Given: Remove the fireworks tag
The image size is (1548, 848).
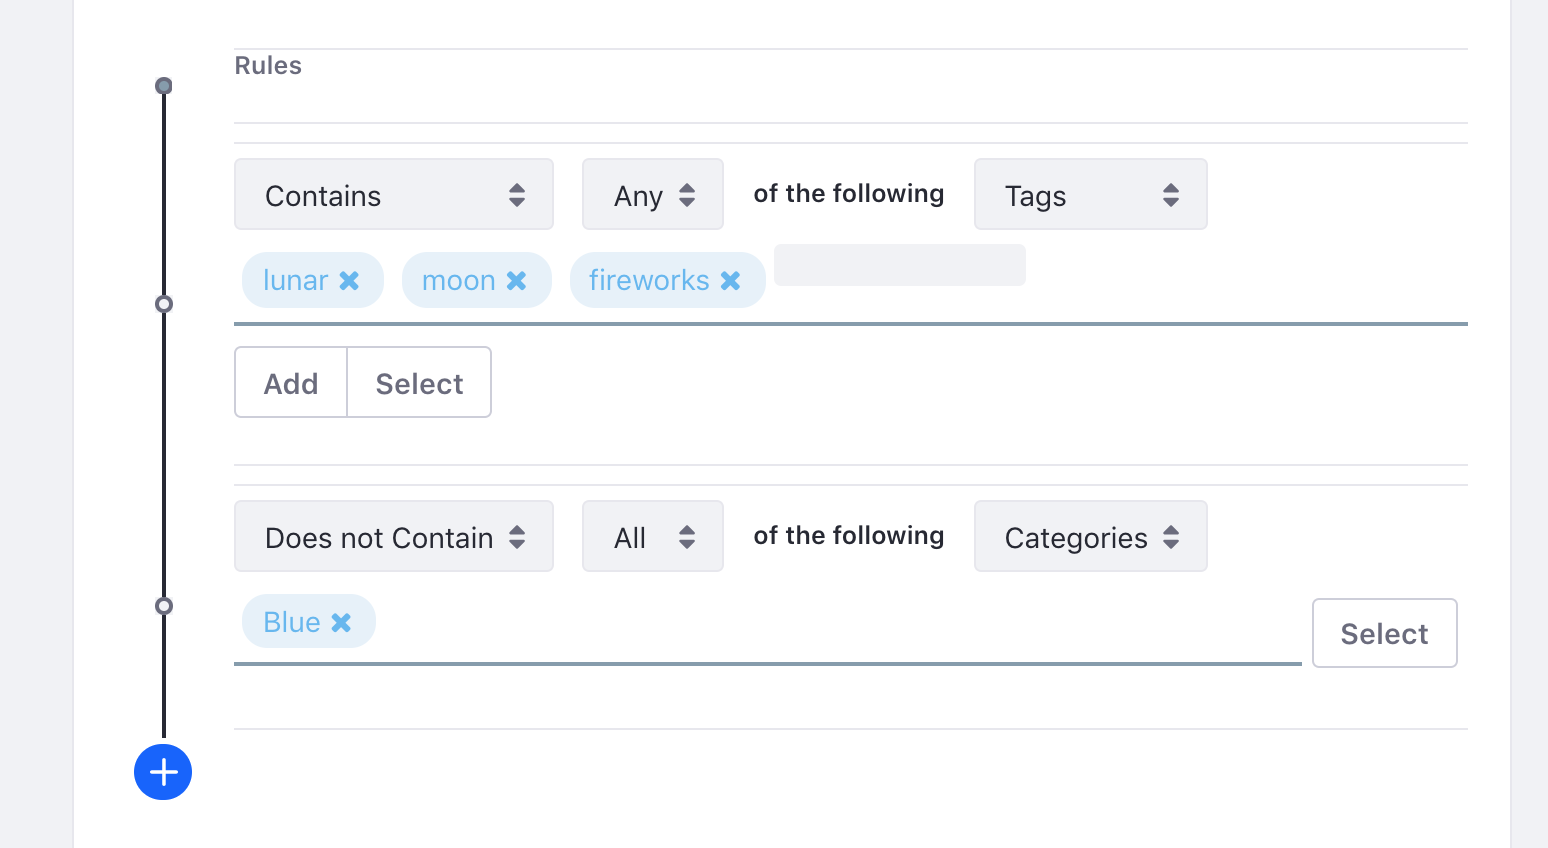Looking at the screenshot, I should (x=731, y=281).
